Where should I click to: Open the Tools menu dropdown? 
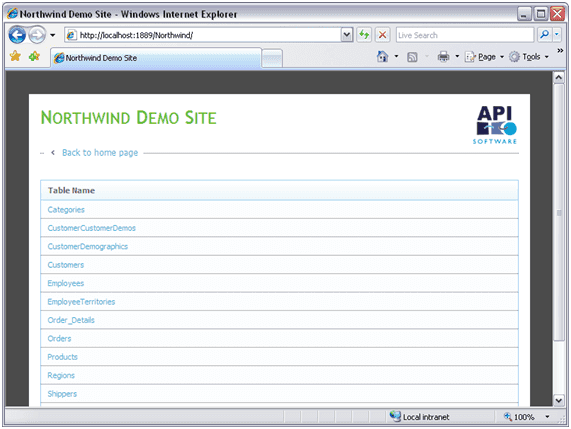tap(529, 57)
